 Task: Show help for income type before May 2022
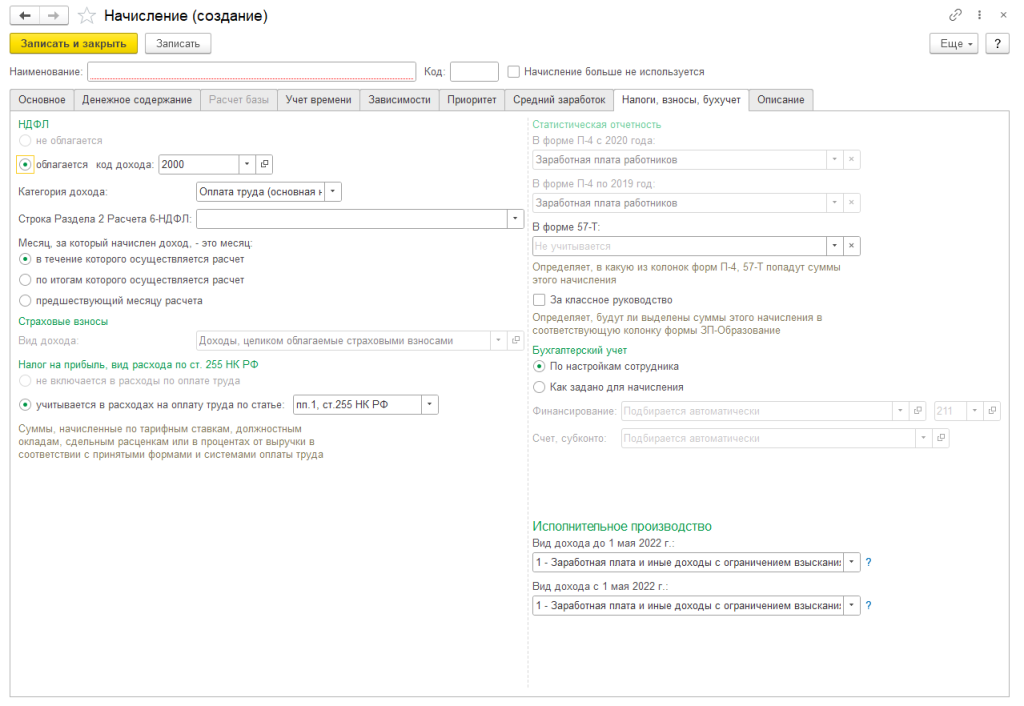(x=869, y=563)
